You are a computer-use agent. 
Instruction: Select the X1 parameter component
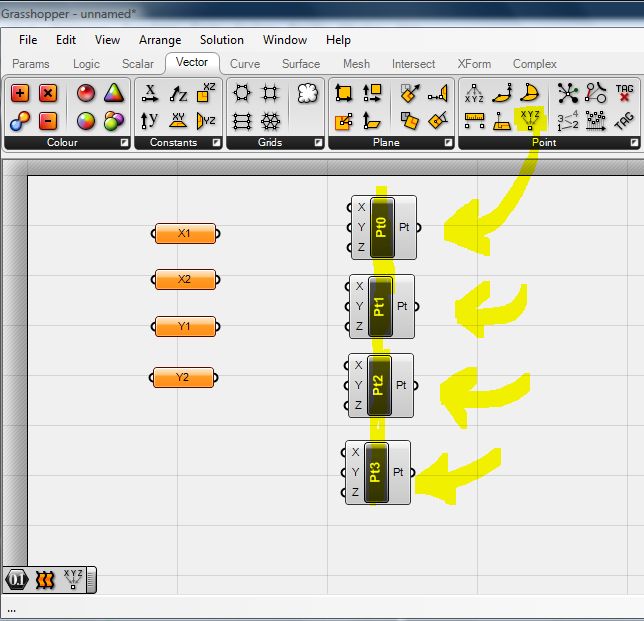[185, 233]
